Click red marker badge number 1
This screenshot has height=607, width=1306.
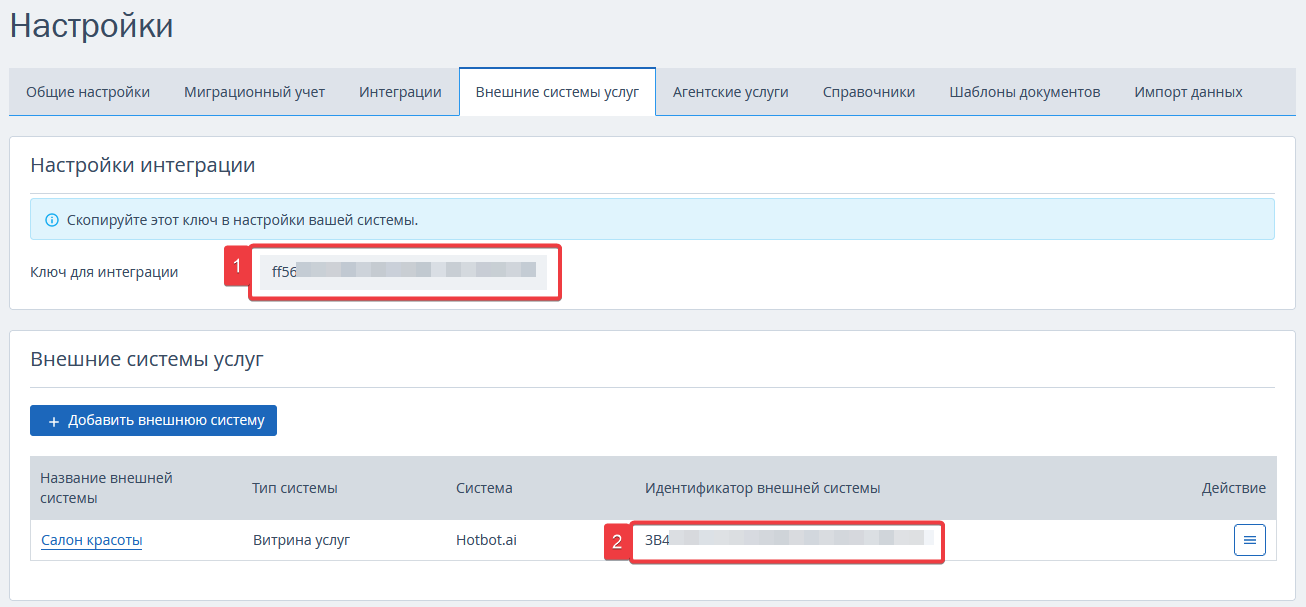pos(237,268)
